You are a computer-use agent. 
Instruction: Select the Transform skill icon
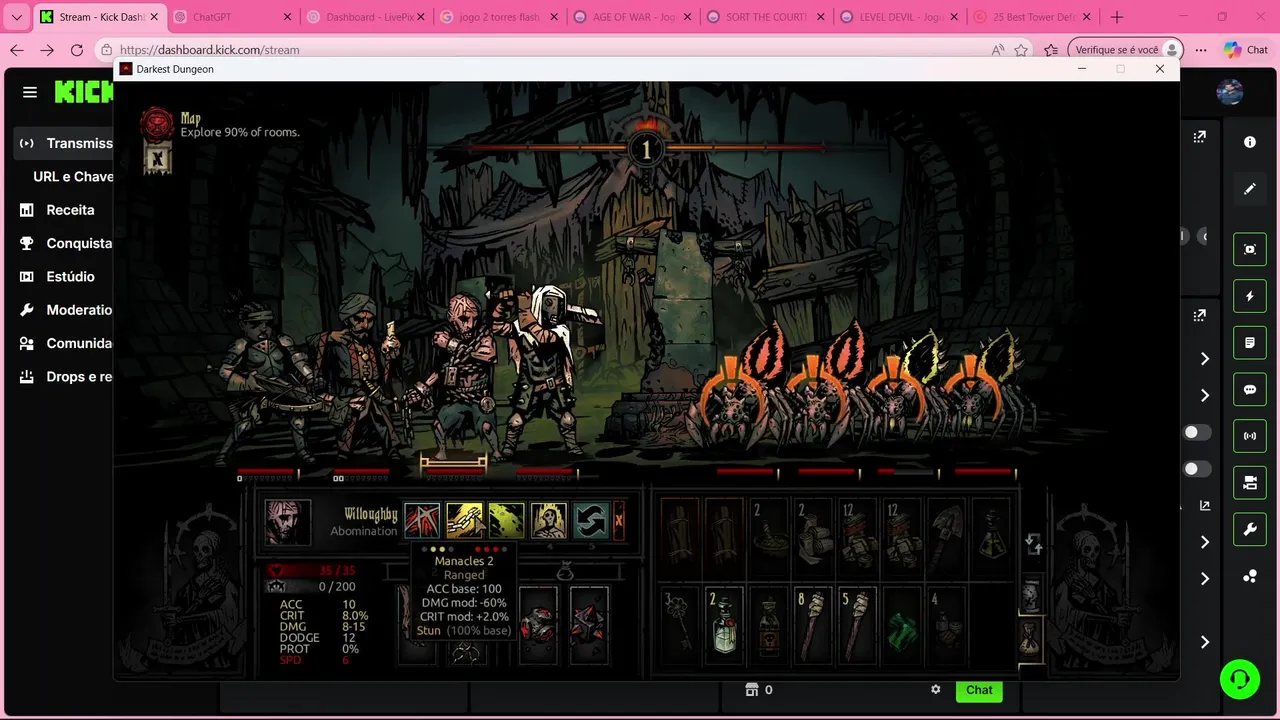422,521
